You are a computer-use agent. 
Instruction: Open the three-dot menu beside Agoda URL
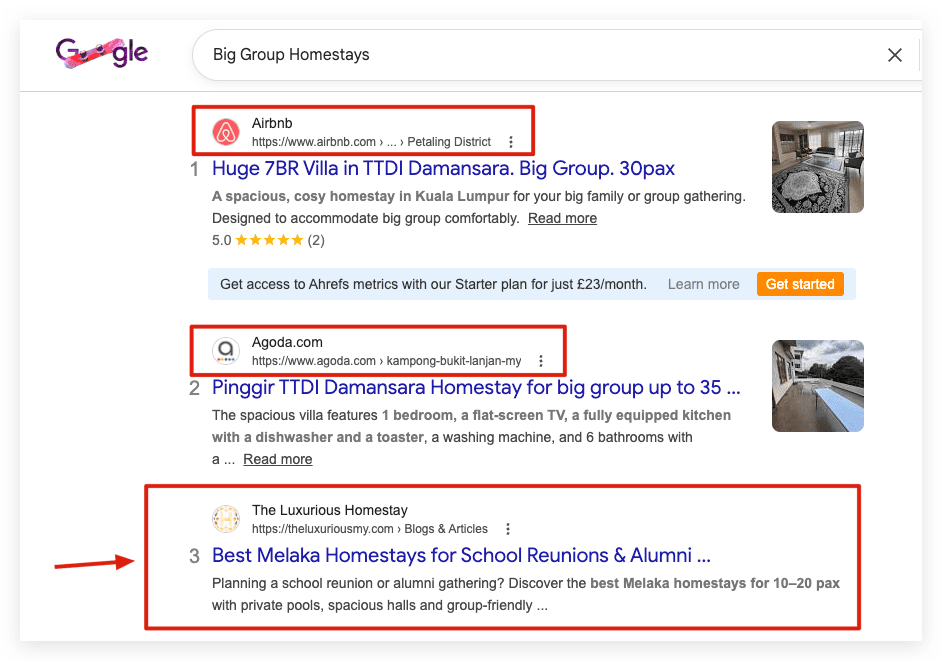pos(541,361)
